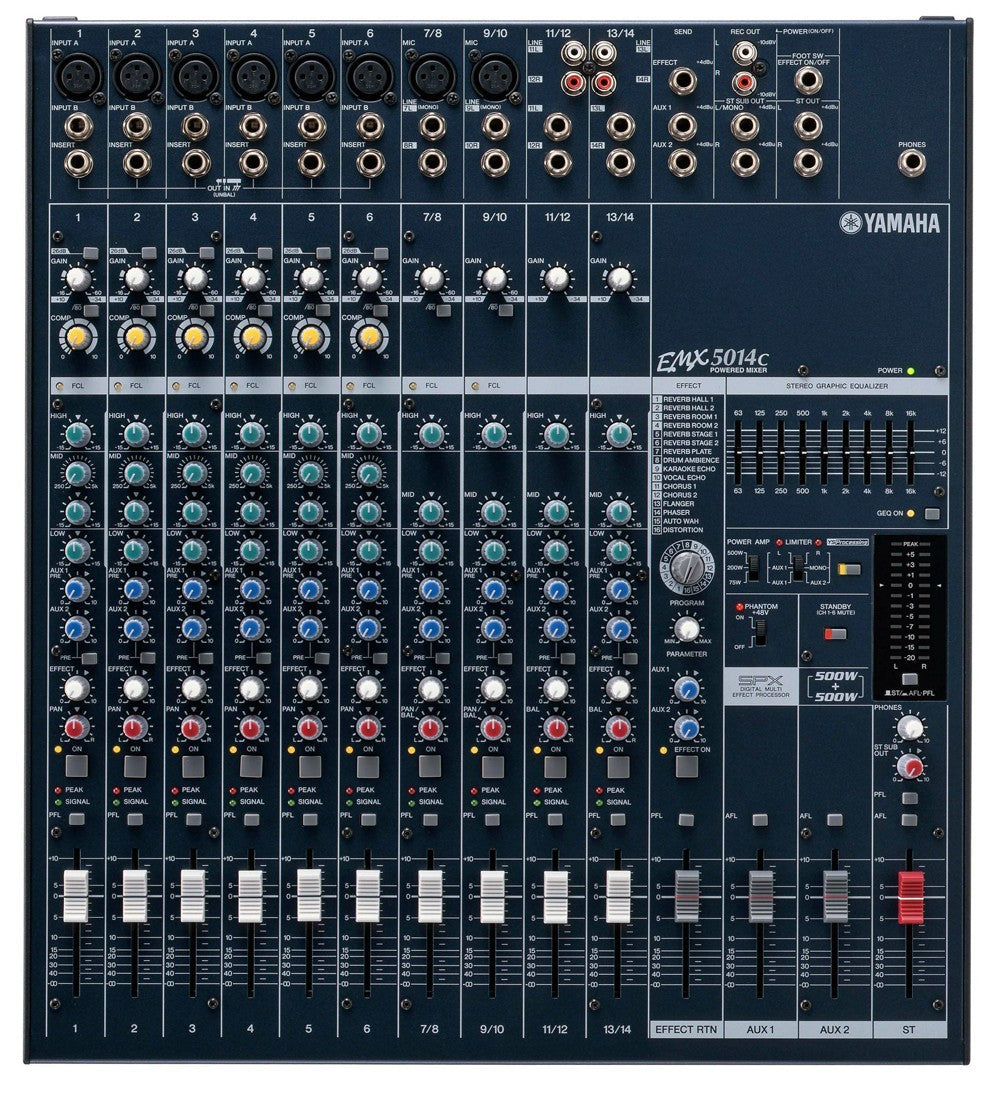
Task: Click the REC OUT left RCA jack
Action: pos(744,52)
